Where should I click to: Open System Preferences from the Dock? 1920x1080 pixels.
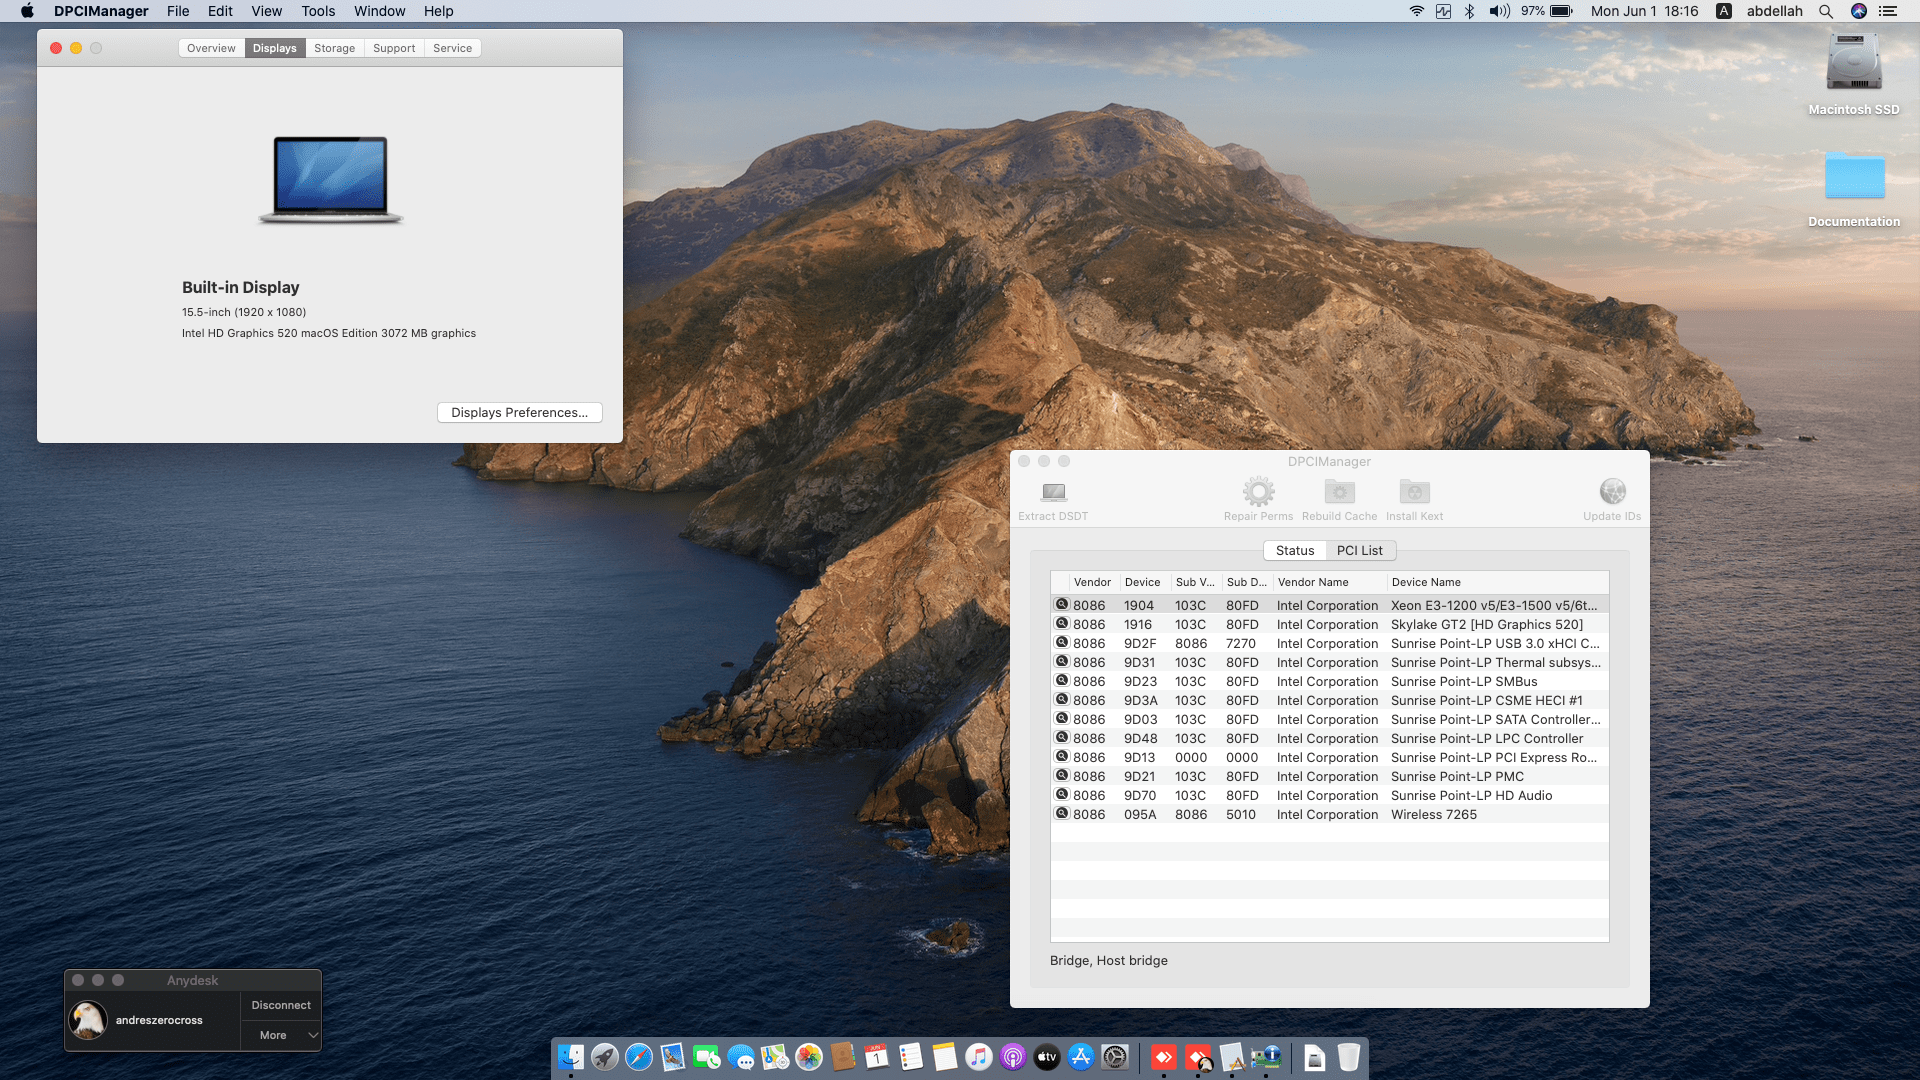pyautogui.click(x=1115, y=1057)
